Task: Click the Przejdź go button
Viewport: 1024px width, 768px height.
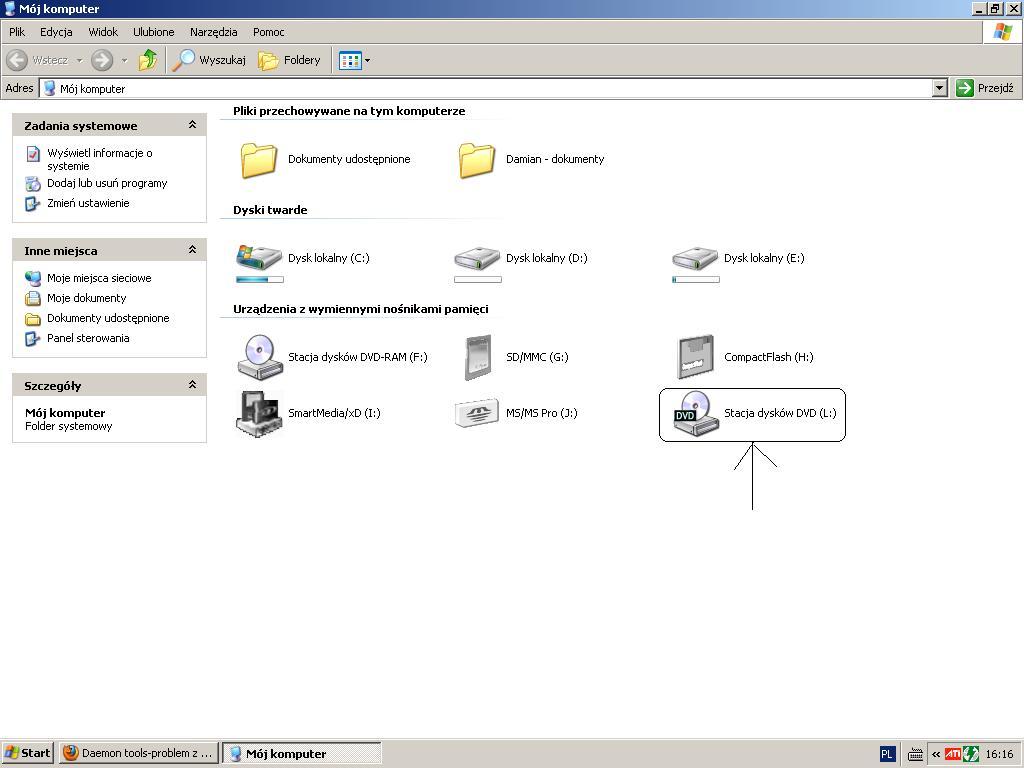Action: [985, 88]
